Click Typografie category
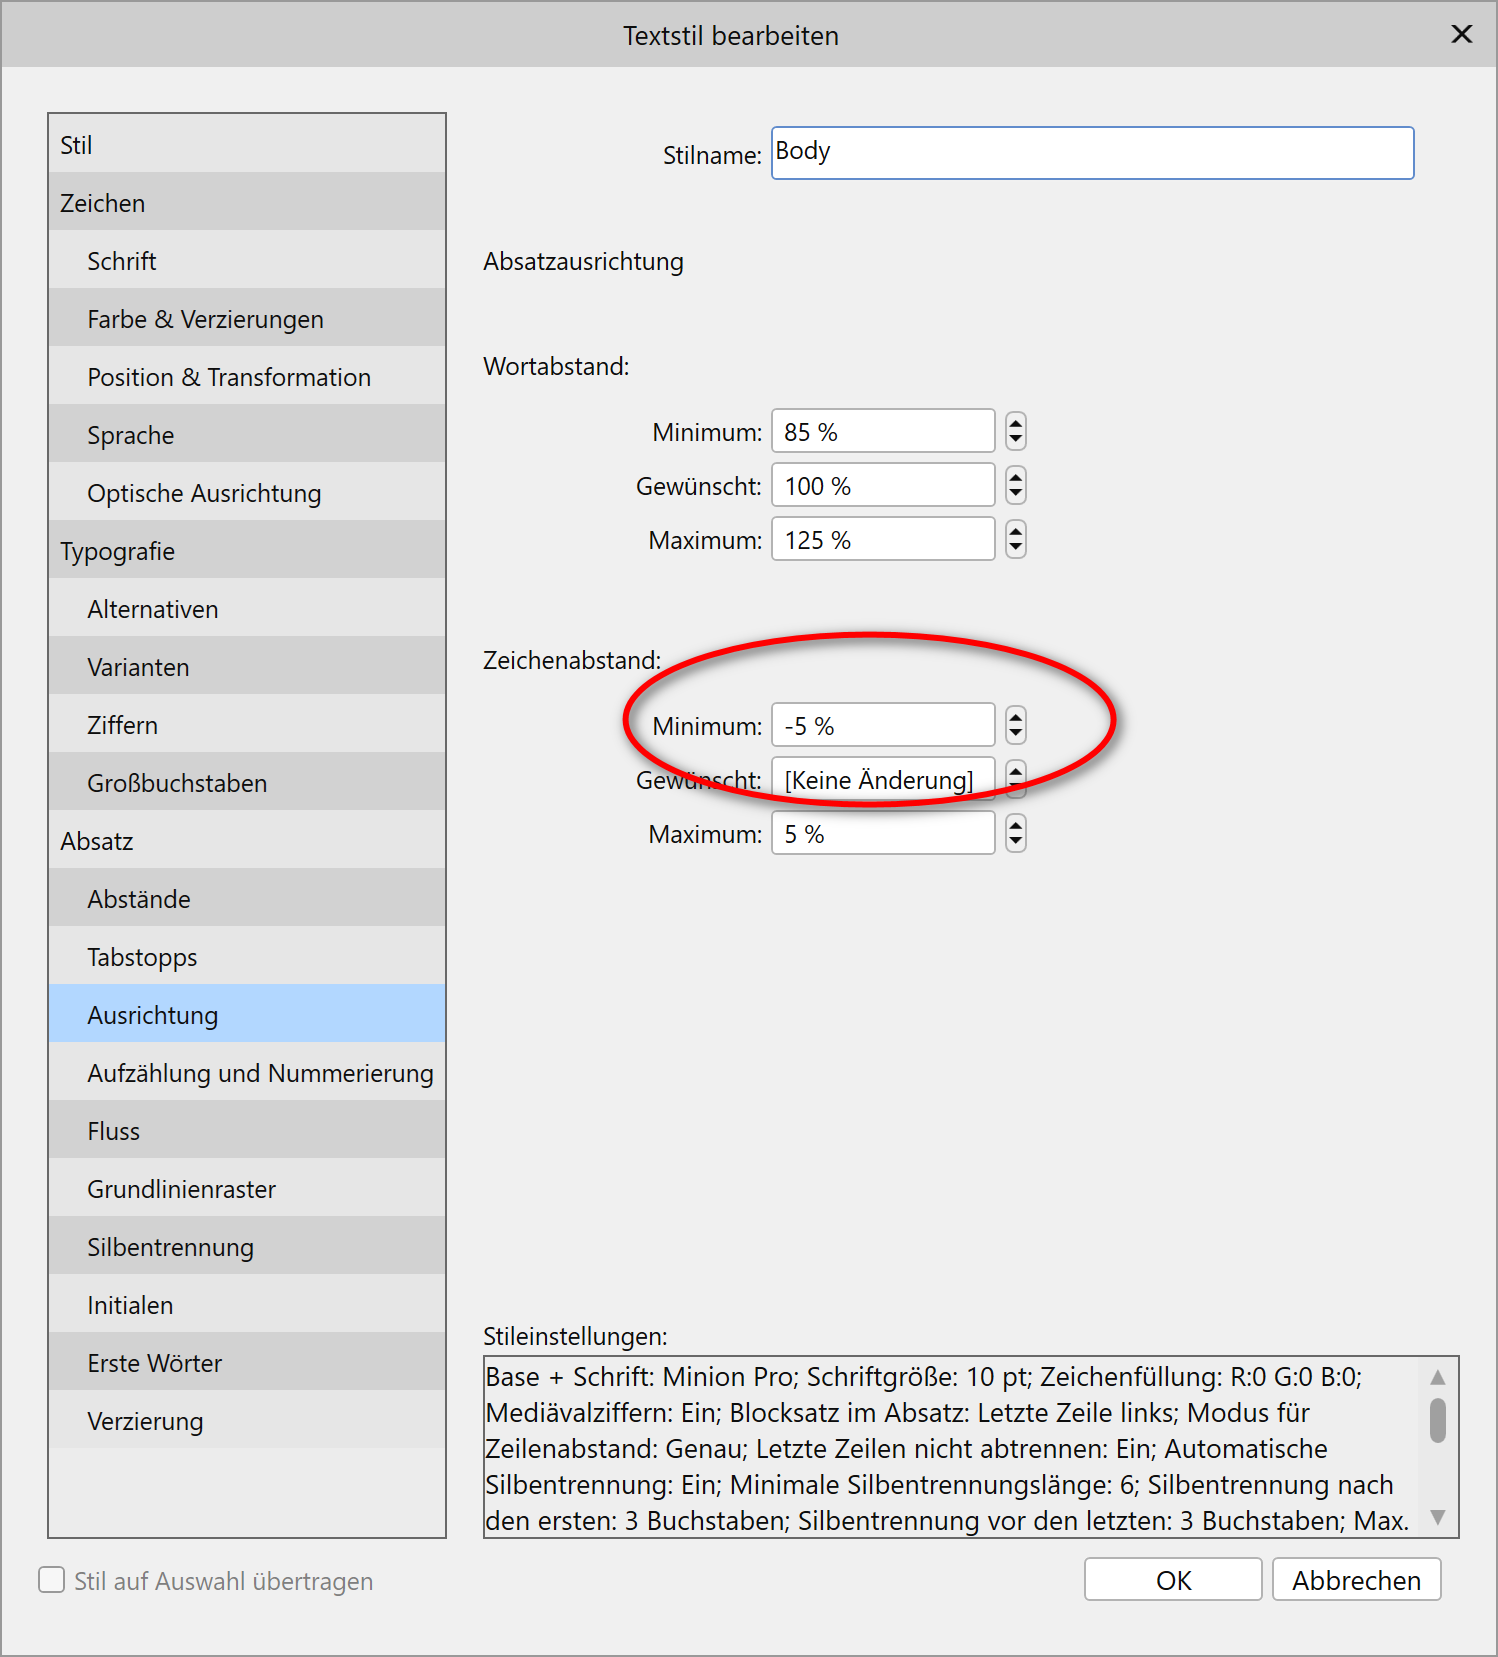The height and width of the screenshot is (1657, 1498). pos(247,550)
